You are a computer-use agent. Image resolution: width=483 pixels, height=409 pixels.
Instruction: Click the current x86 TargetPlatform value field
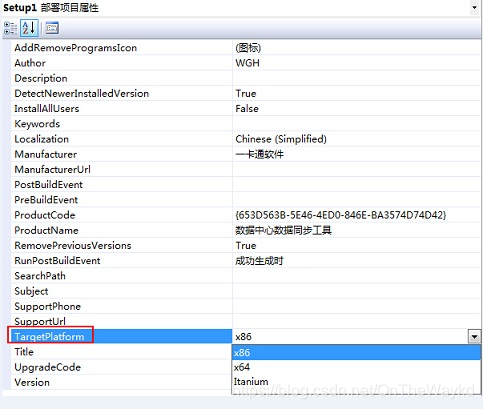350,336
